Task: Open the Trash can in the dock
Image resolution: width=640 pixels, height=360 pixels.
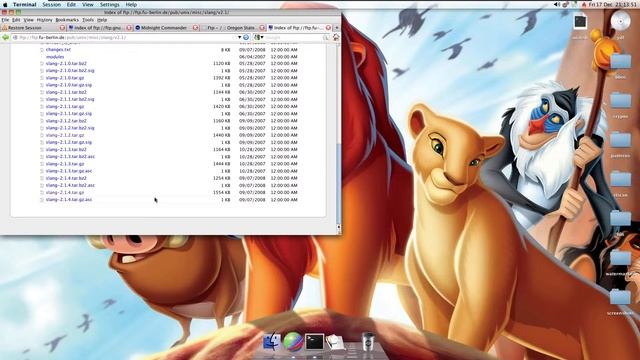Action: coord(368,341)
